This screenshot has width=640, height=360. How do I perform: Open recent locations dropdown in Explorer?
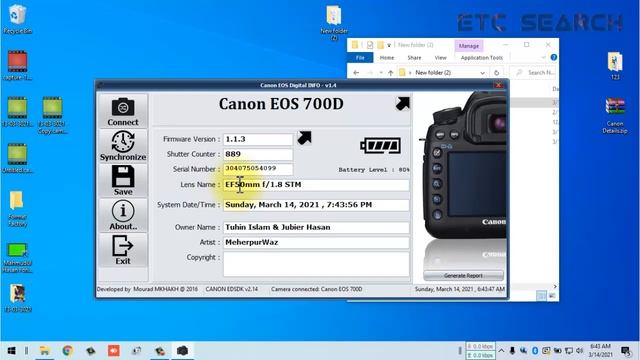pos(381,73)
